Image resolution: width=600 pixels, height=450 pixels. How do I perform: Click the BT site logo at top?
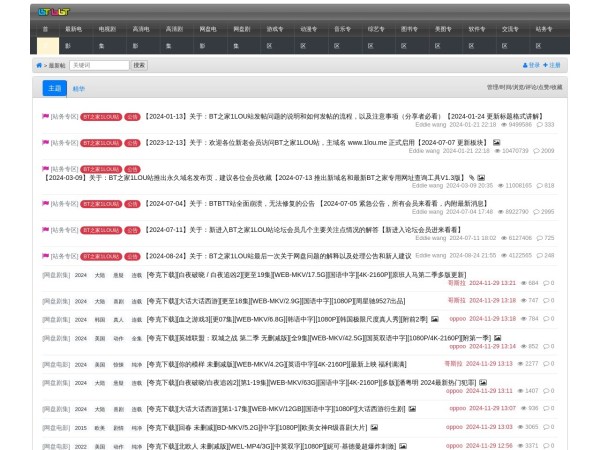tap(54, 12)
